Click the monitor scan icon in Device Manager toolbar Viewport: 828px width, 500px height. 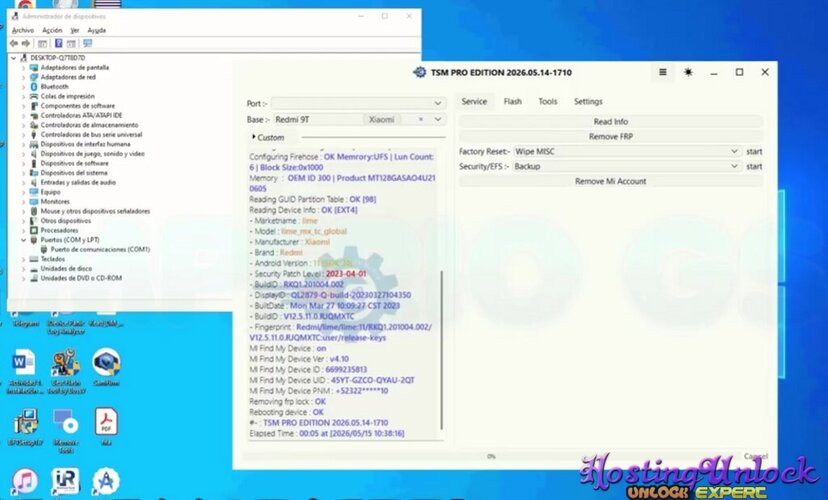click(87, 43)
